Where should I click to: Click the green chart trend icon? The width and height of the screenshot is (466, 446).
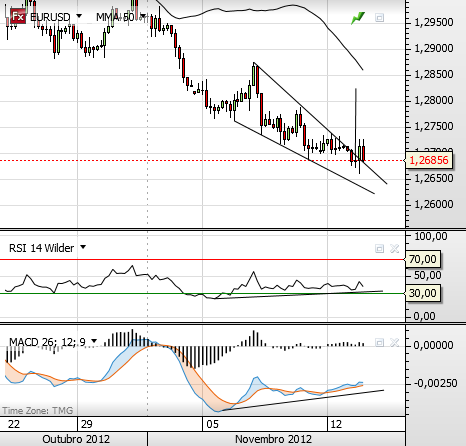coord(358,18)
